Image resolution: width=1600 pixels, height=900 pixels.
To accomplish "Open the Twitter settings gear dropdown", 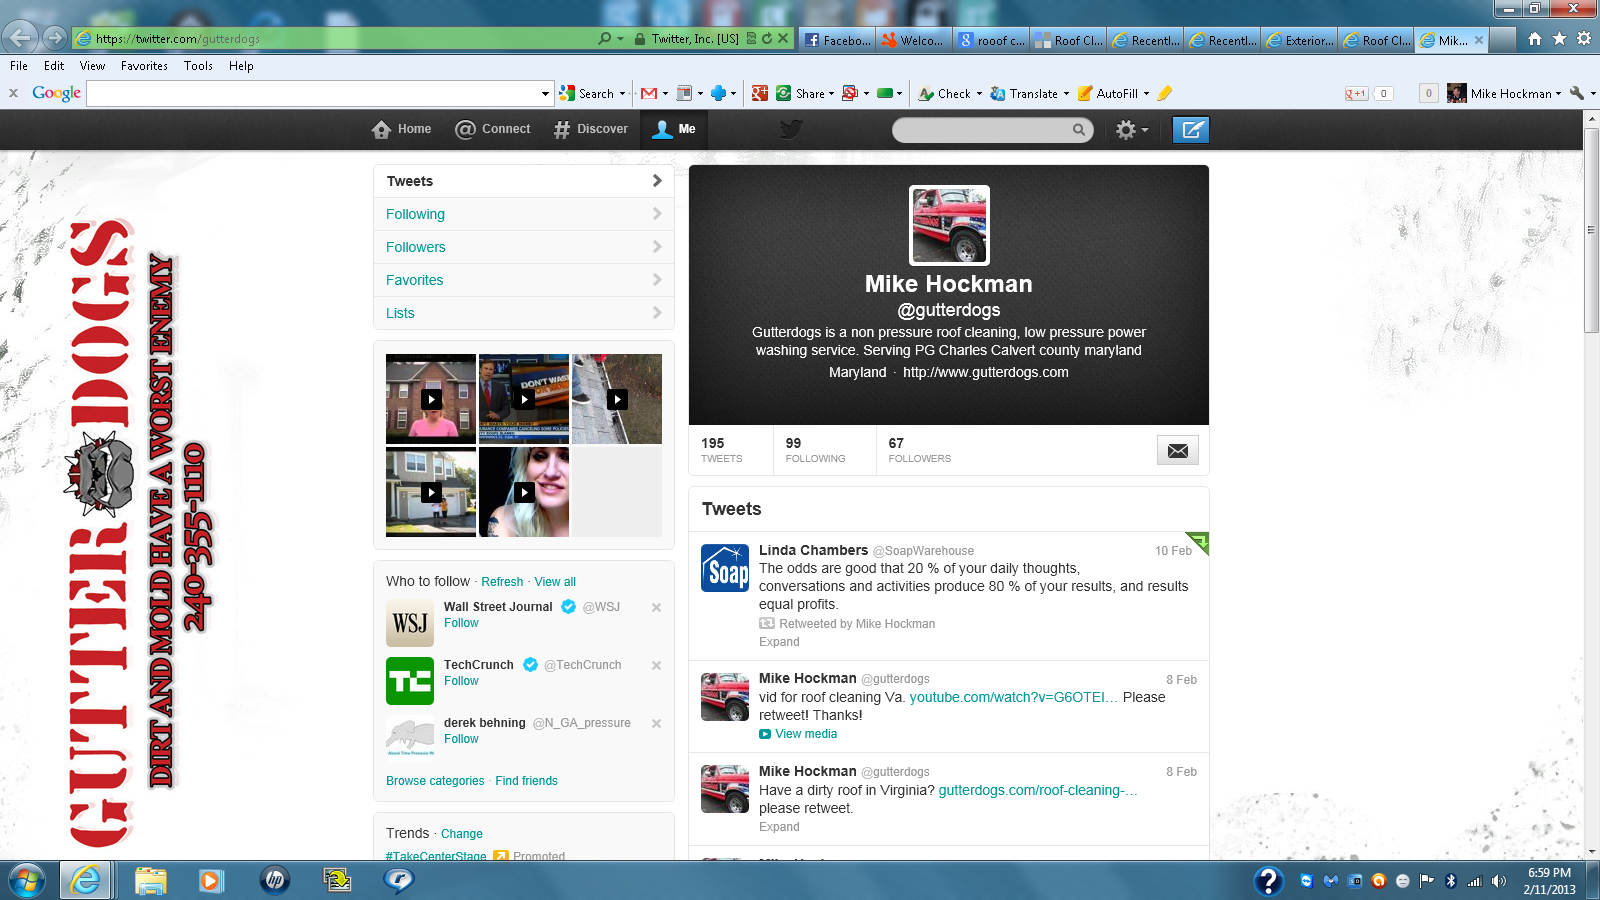I will (1131, 130).
